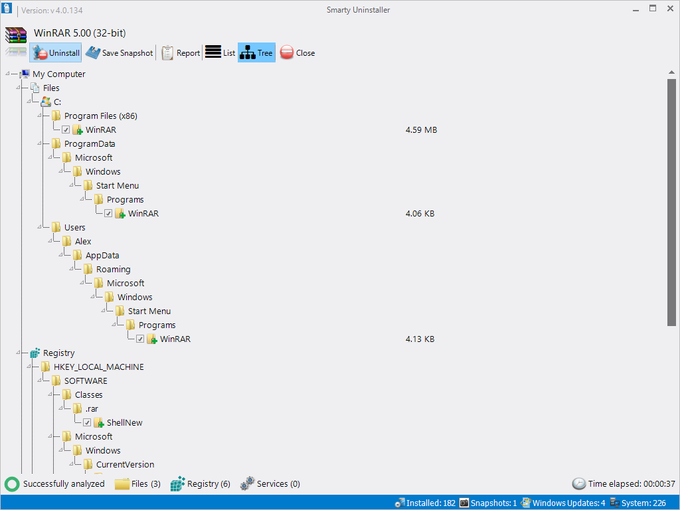Click the Registry (6) status icon
This screenshot has height=510, width=680.
pos(177,484)
